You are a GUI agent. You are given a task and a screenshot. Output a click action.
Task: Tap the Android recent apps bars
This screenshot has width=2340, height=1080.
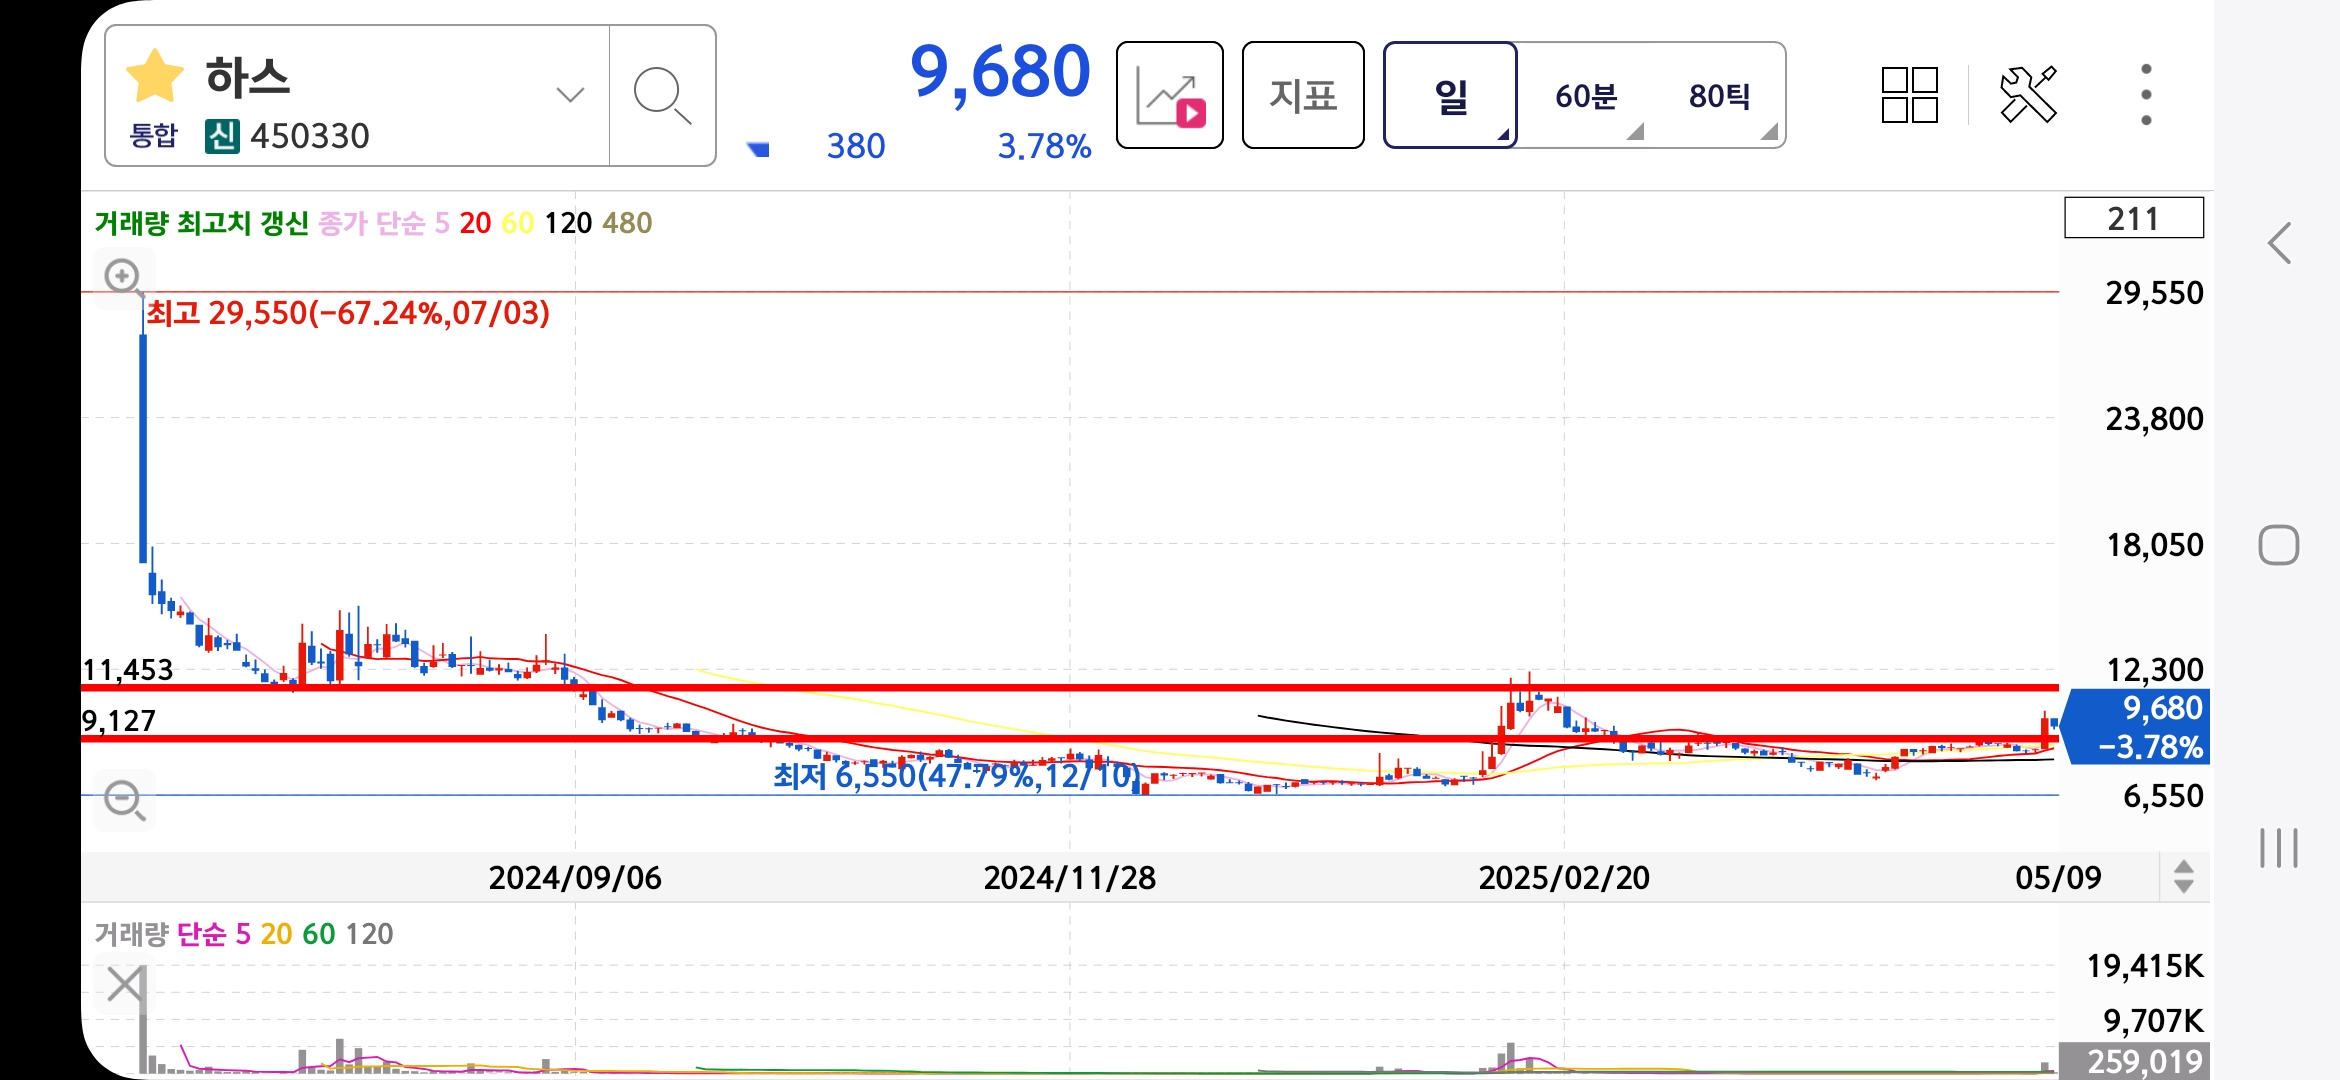coord(2279,848)
